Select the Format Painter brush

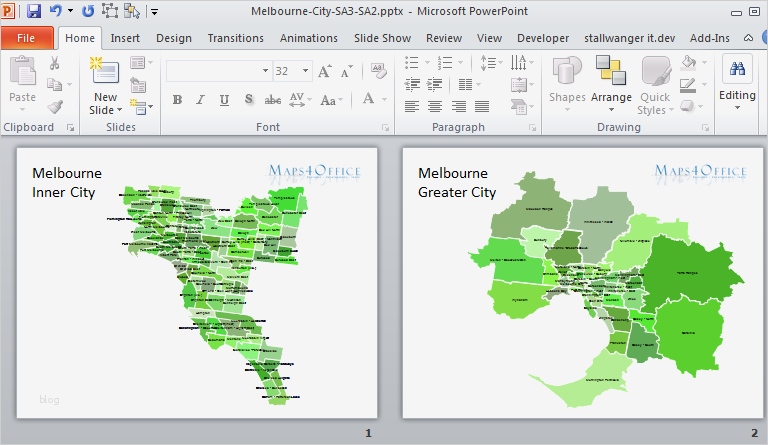(x=55, y=107)
